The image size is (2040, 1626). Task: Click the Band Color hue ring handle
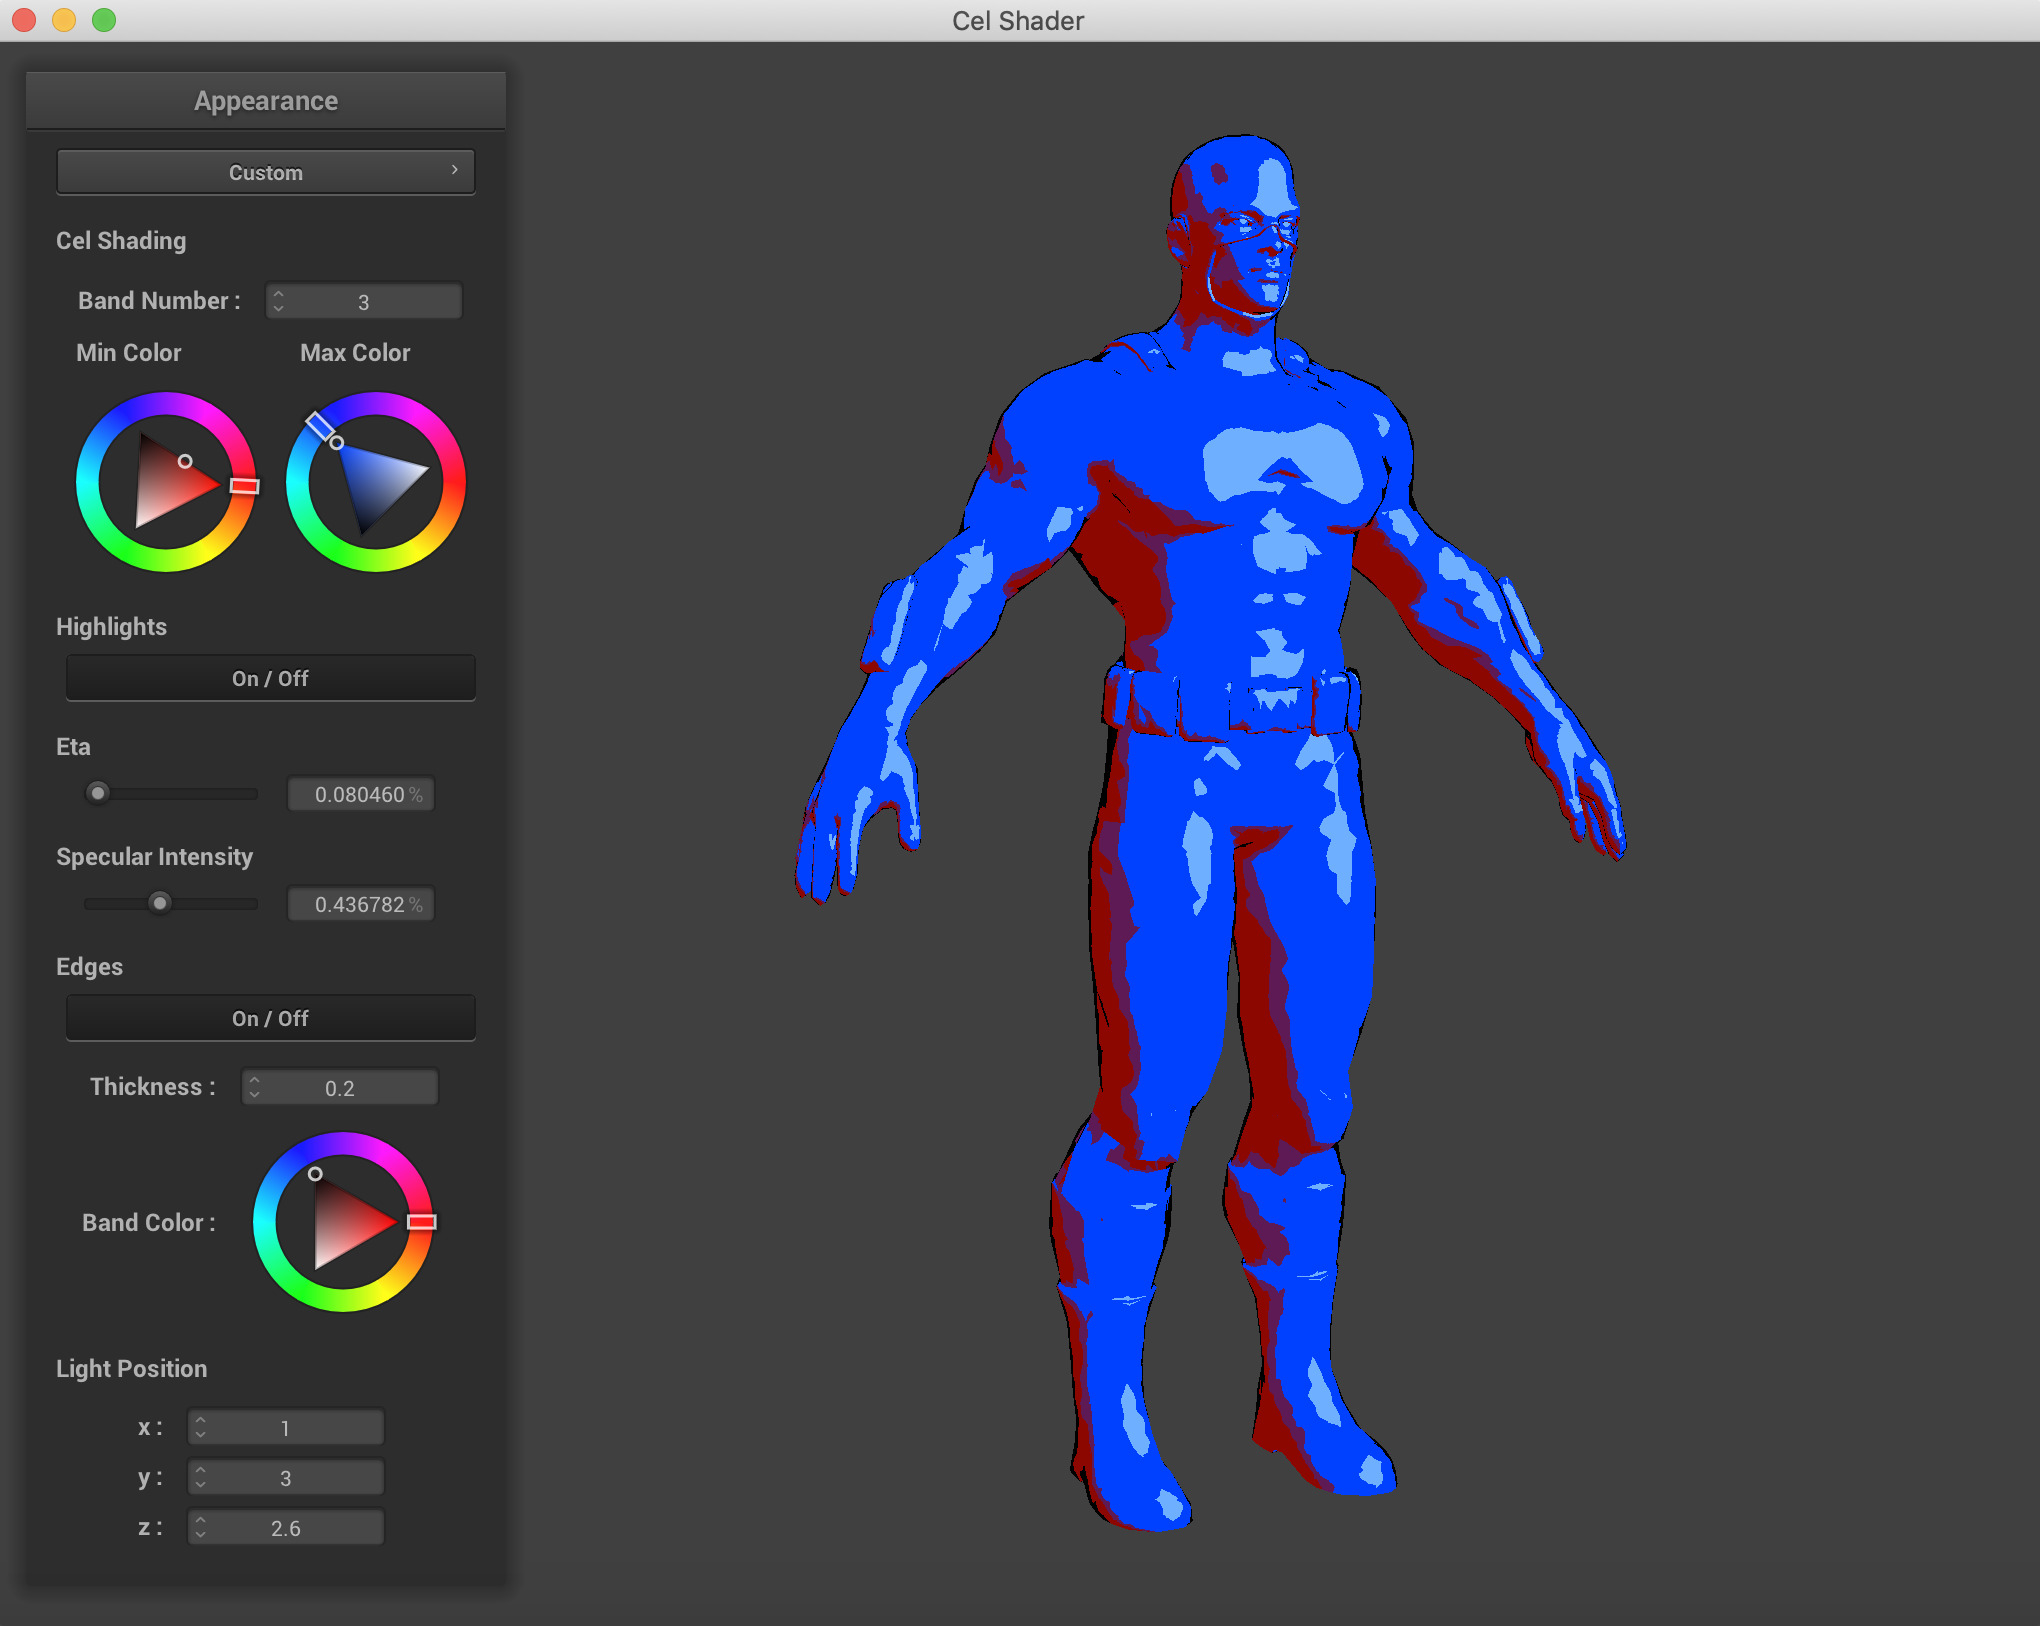(x=422, y=1222)
